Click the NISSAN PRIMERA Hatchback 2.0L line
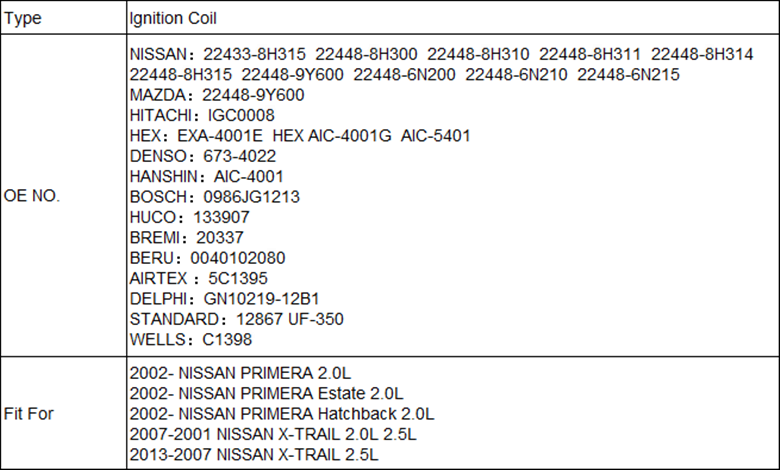Image resolution: width=780 pixels, height=470 pixels. coord(282,414)
